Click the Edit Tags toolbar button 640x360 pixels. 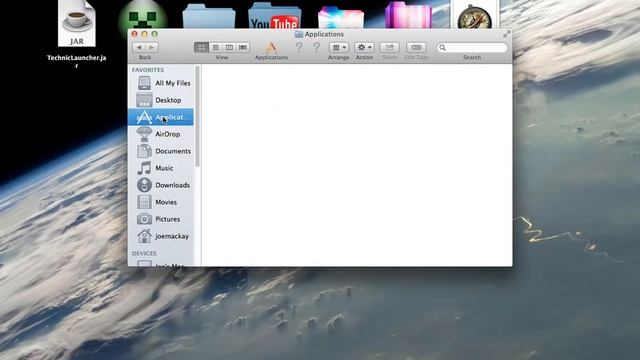[416, 47]
